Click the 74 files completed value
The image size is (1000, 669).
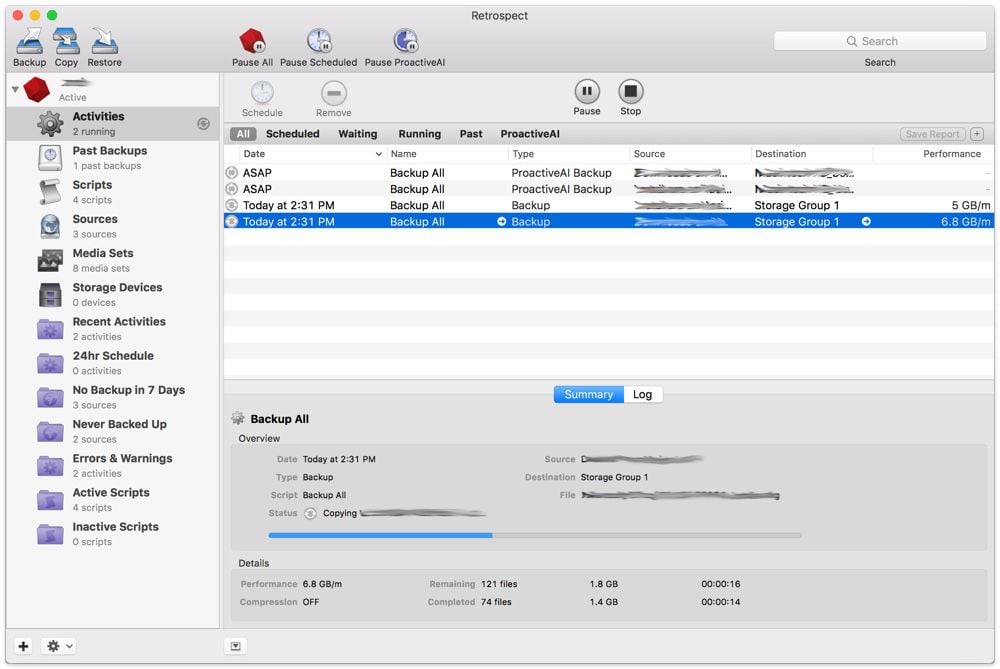pyautogui.click(x=496, y=601)
